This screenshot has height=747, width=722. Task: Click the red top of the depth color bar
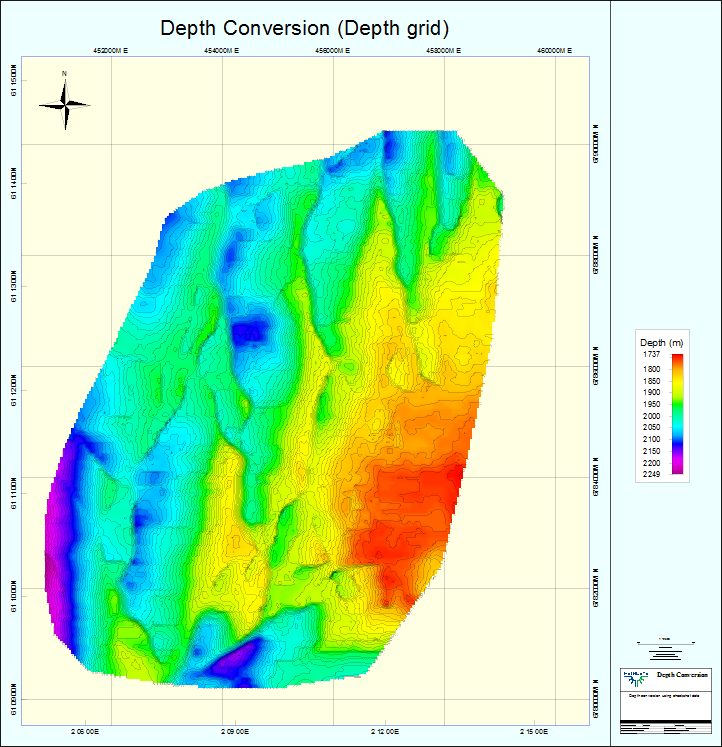(x=677, y=360)
